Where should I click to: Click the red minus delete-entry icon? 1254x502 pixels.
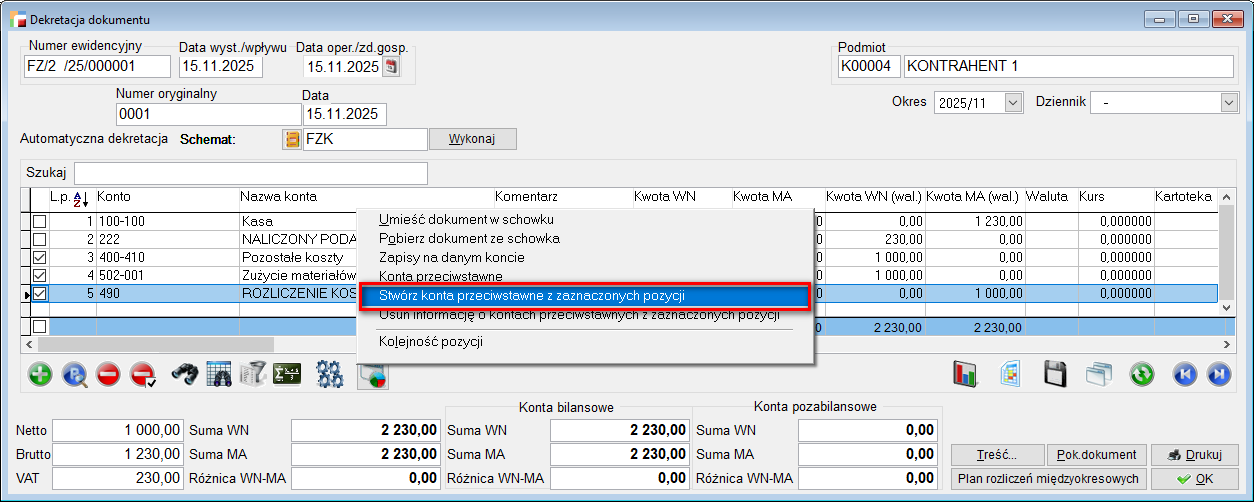point(108,375)
